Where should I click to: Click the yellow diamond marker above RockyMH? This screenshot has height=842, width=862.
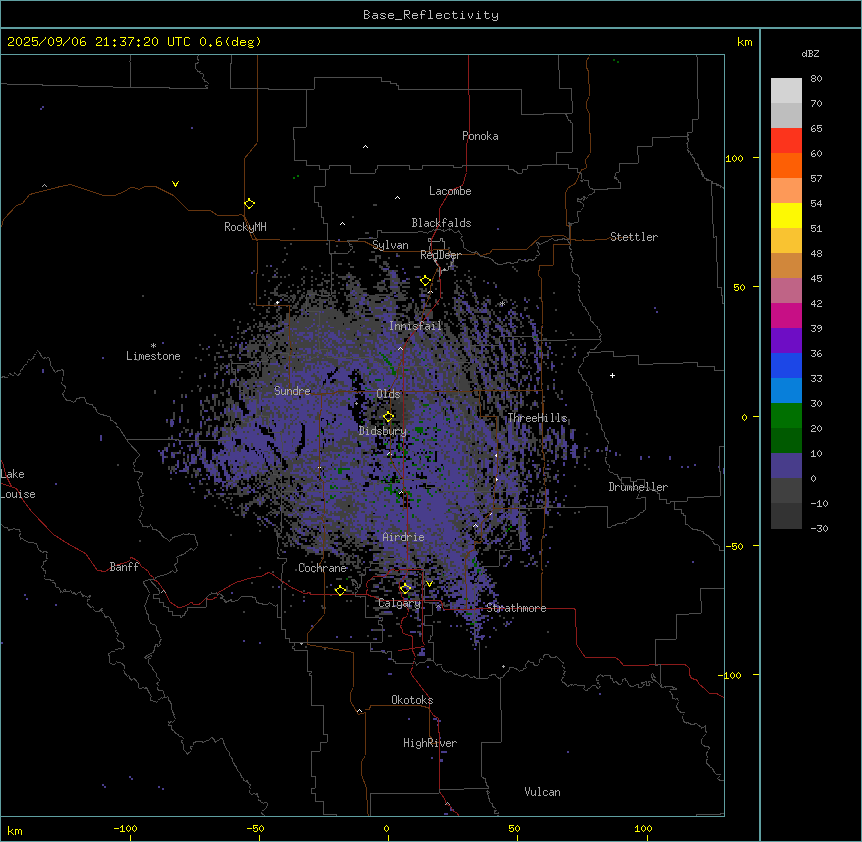tap(250, 204)
